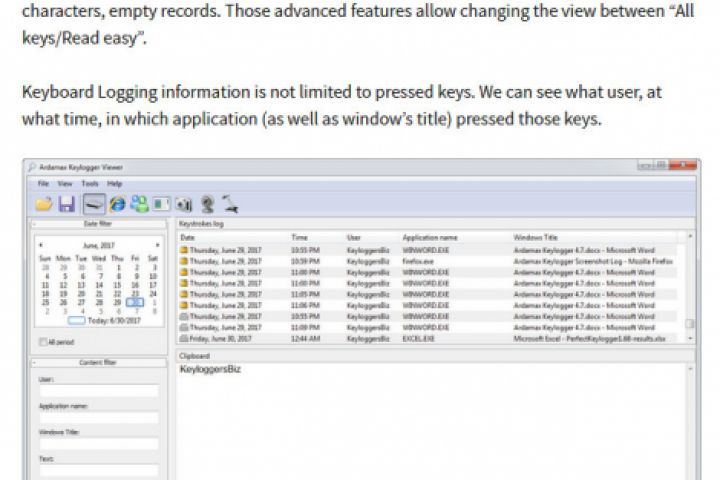The height and width of the screenshot is (480, 720).
Task: Select the 11:05 PM WINWORD.EXE log row
Action: (x=427, y=294)
